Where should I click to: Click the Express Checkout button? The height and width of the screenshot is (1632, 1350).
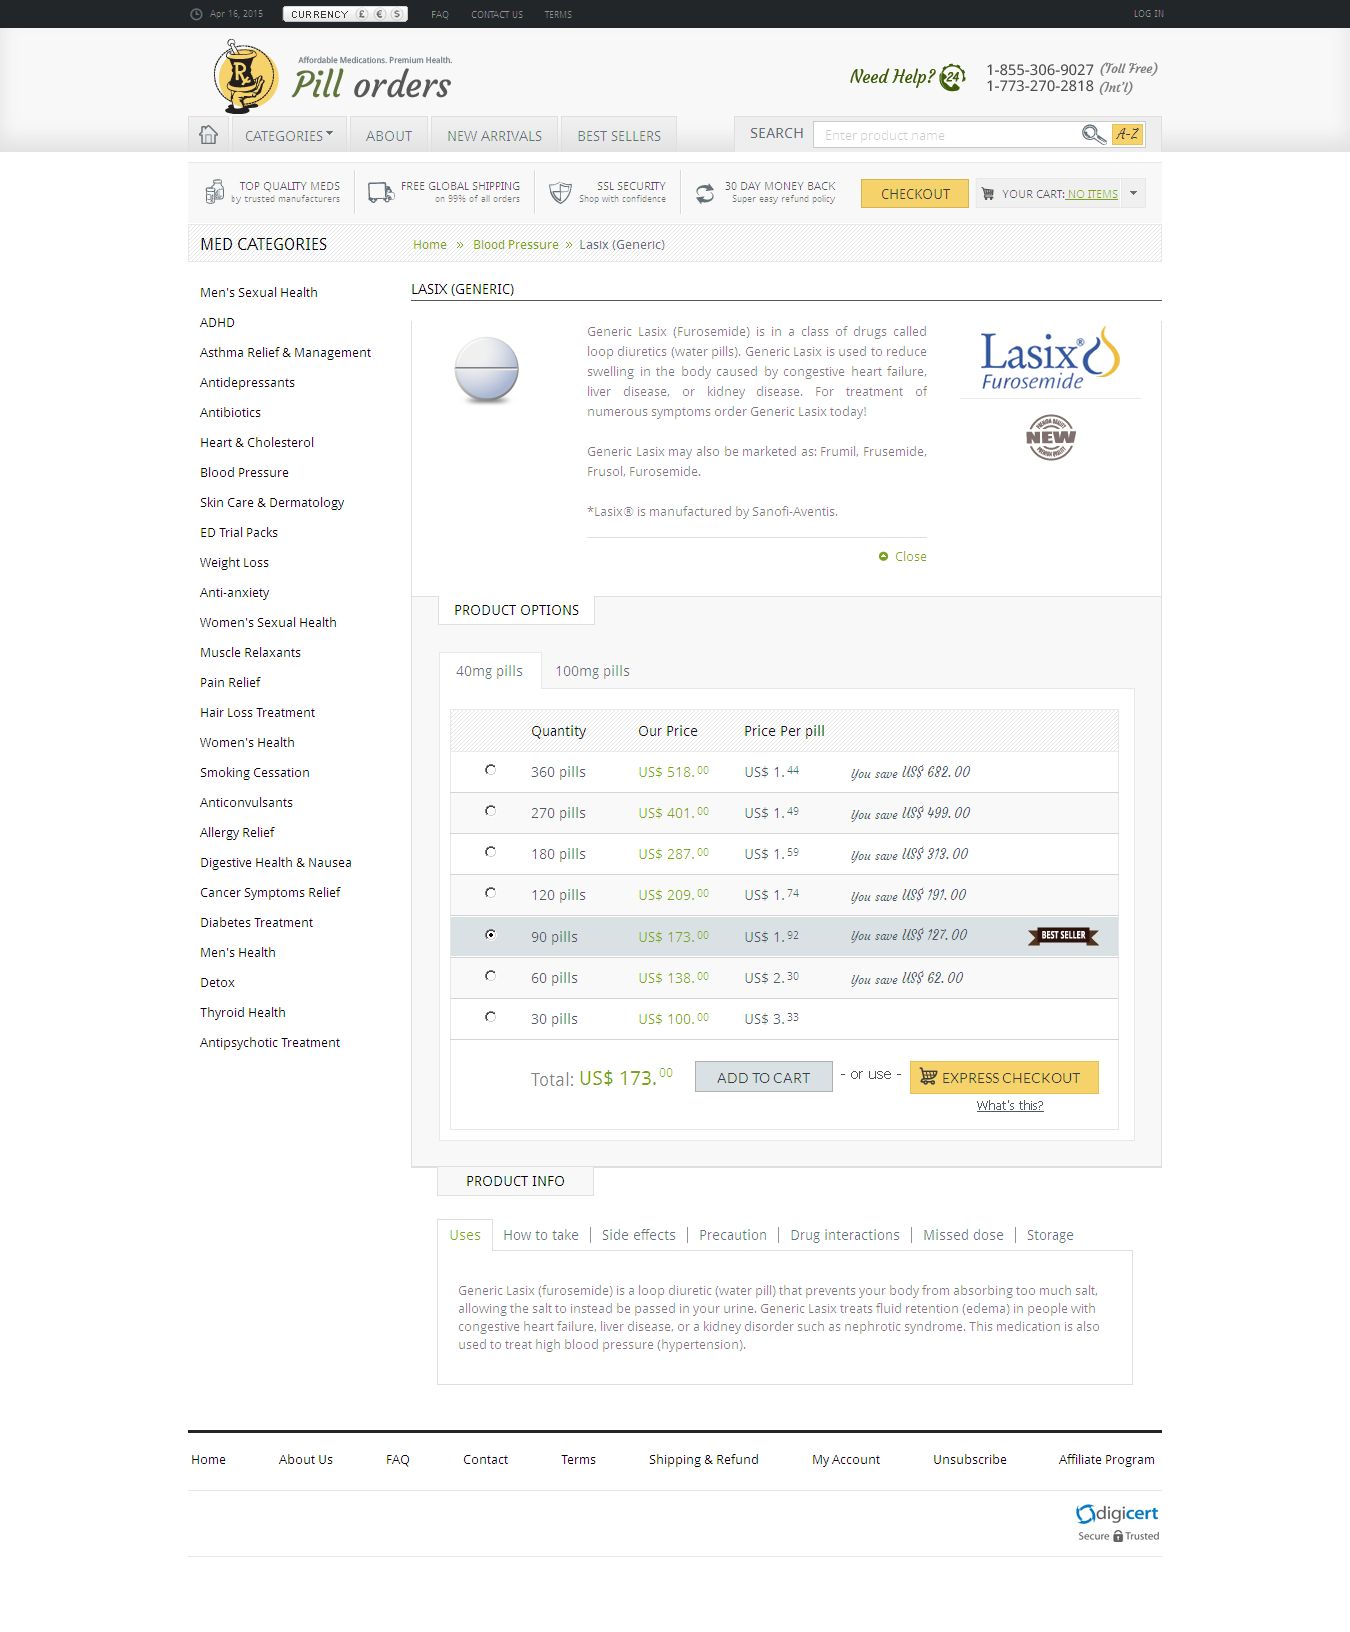pos(1004,1077)
